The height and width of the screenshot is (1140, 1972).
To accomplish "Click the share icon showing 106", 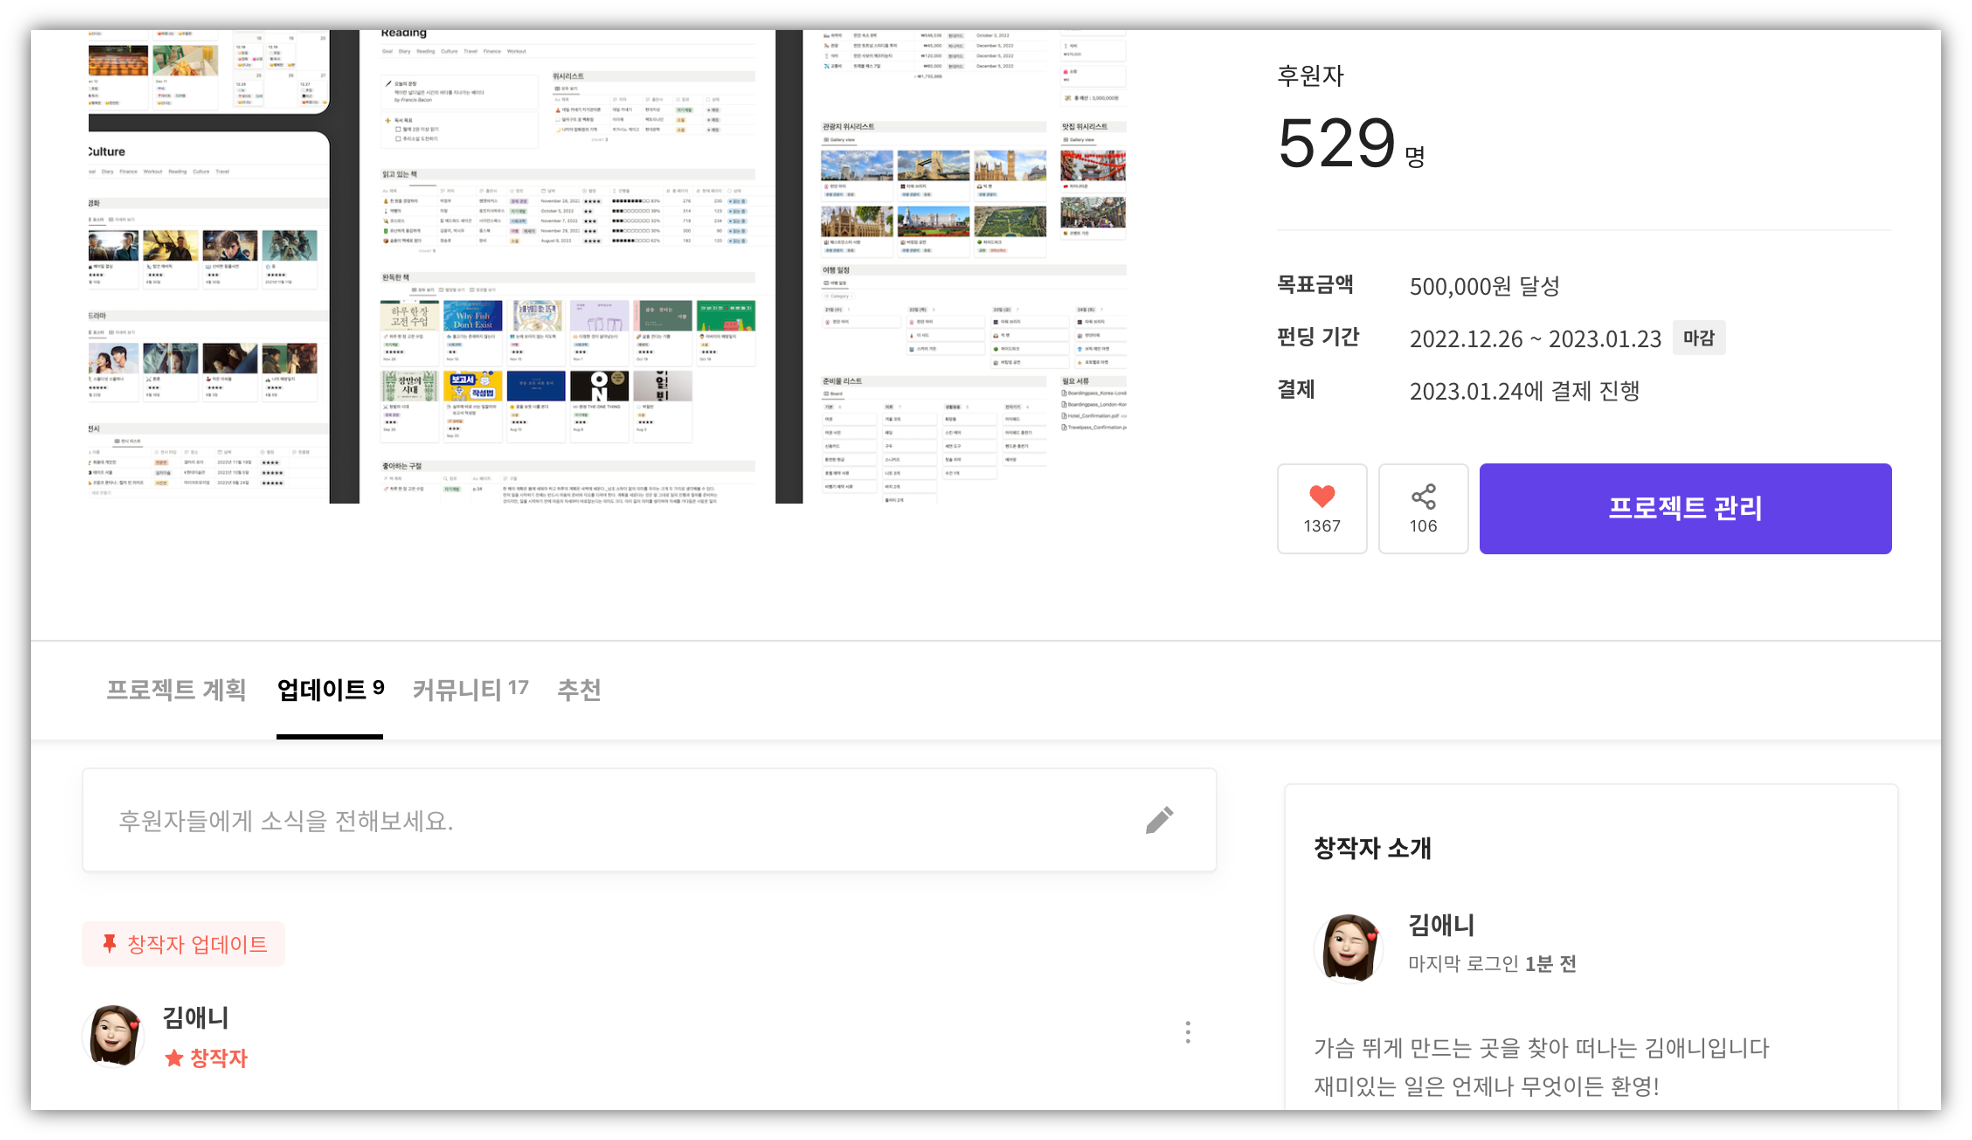I will (x=1423, y=508).
